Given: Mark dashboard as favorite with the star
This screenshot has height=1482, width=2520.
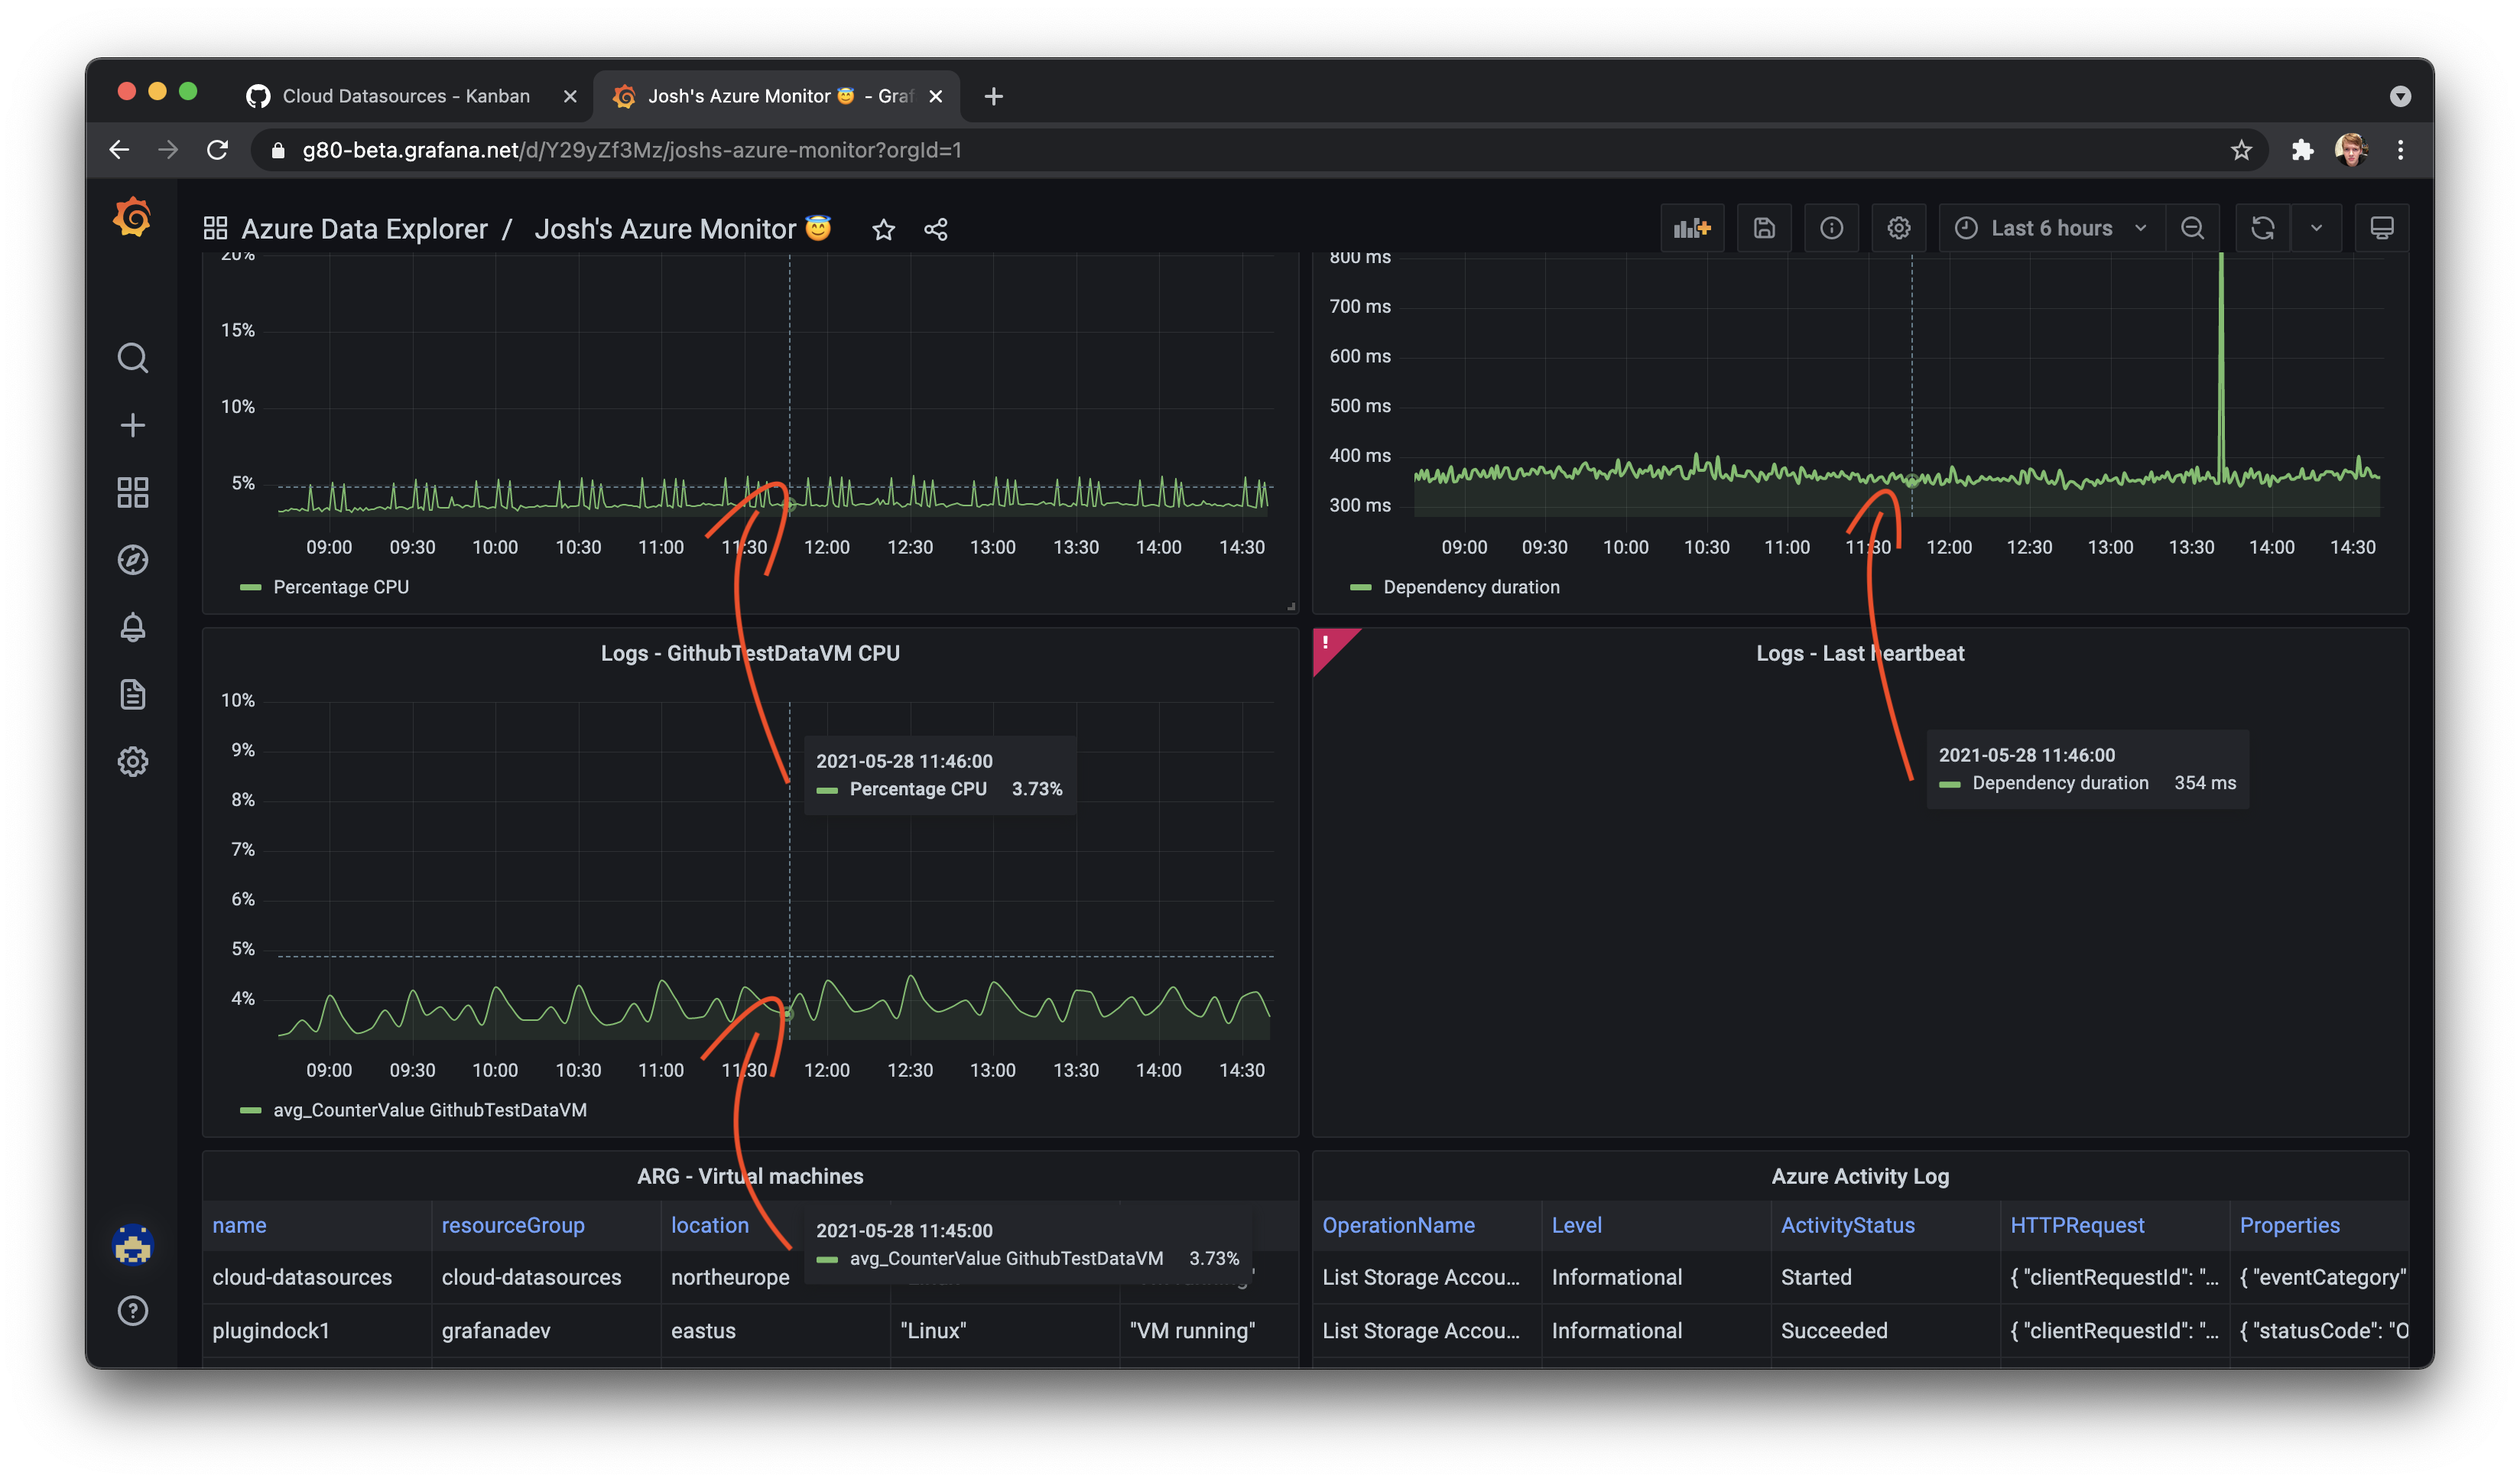Looking at the screenshot, I should [x=883, y=230].
